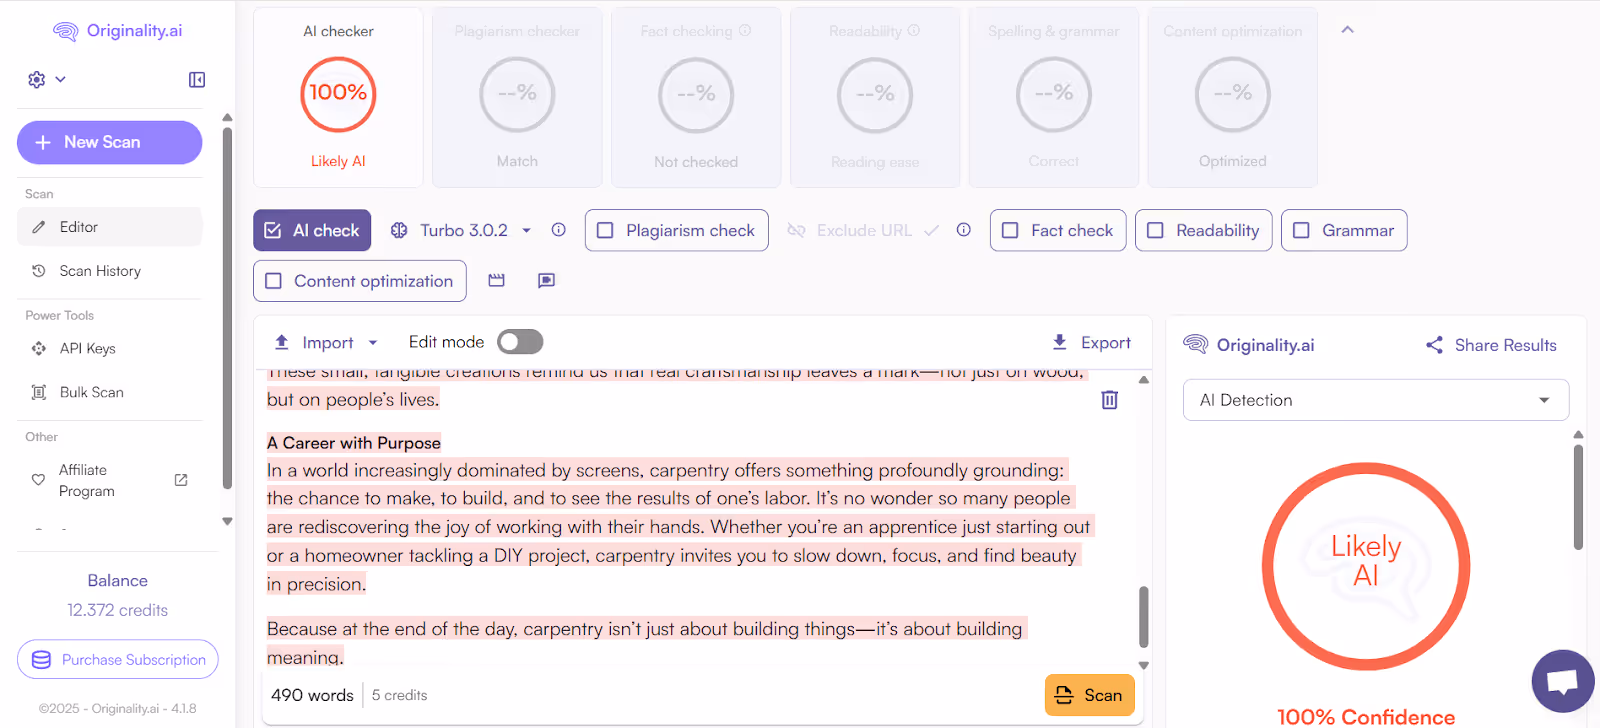Click Purchase Subscription button
Image resolution: width=1600 pixels, height=728 pixels.
point(118,659)
